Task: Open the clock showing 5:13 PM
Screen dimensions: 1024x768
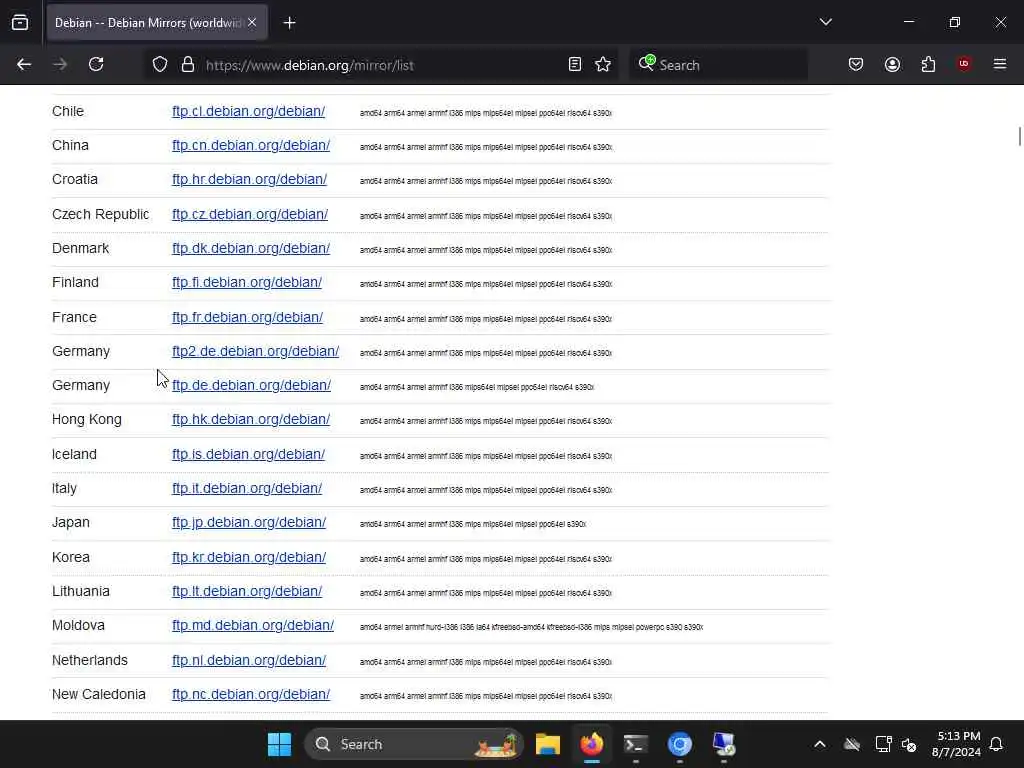Action: tap(956, 744)
